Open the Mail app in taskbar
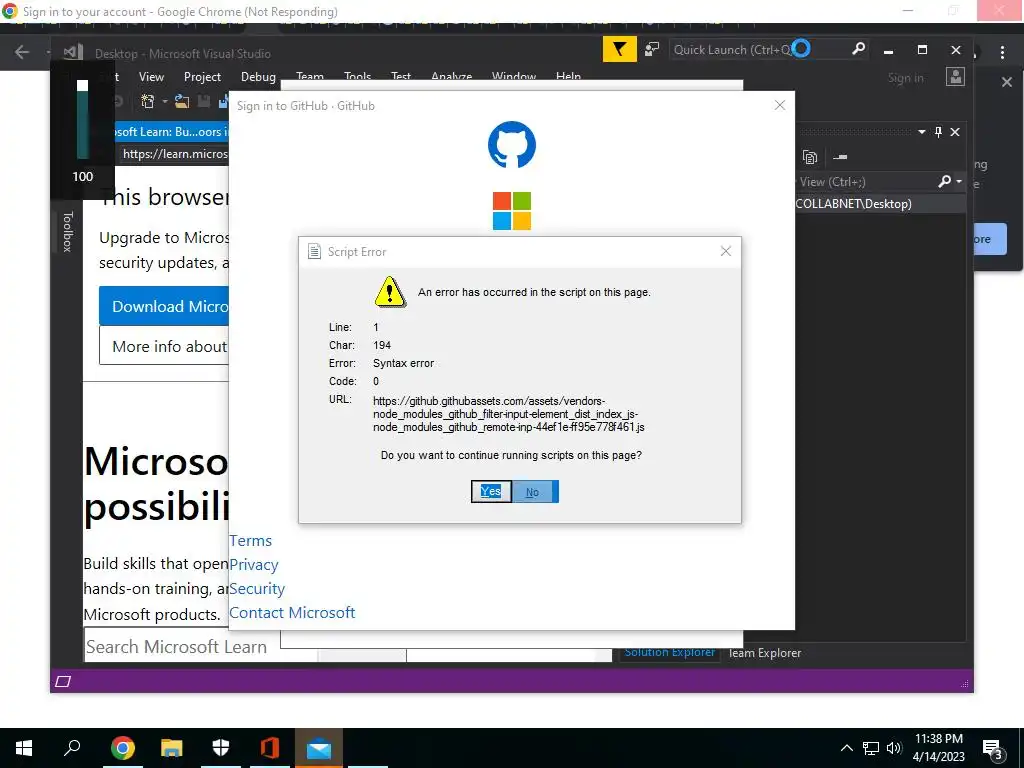1024x768 pixels. coord(319,748)
